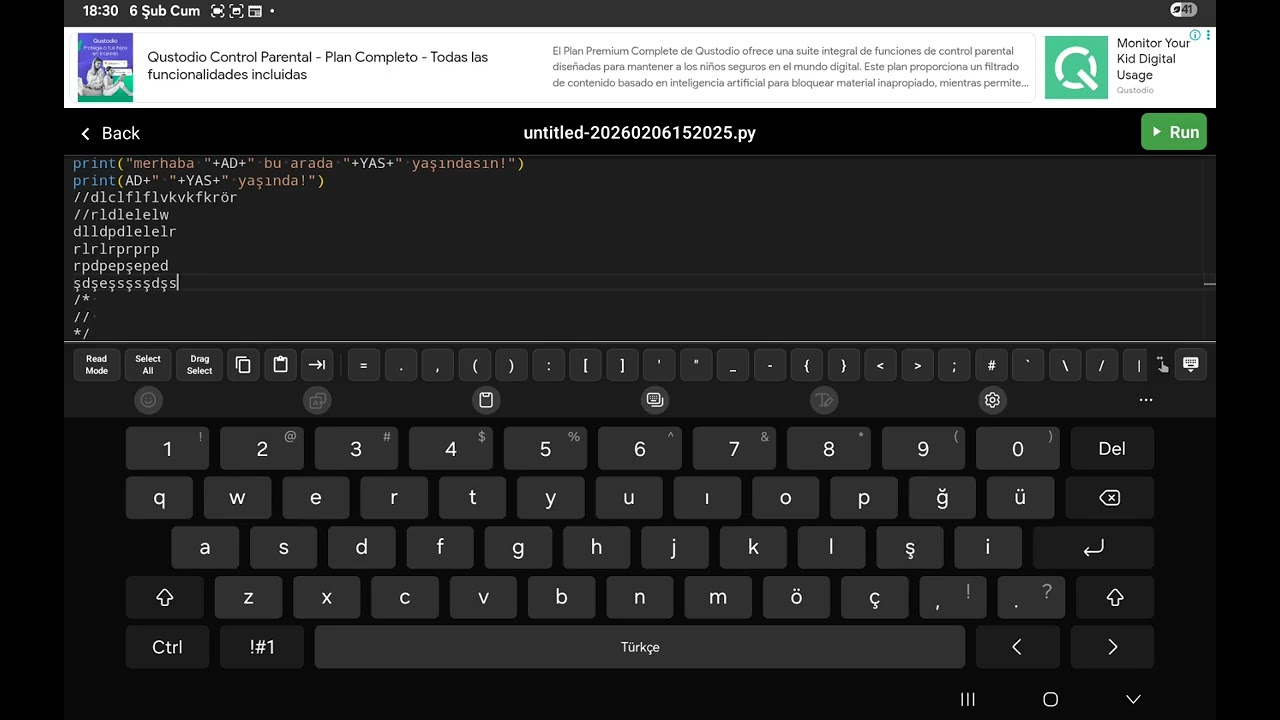Place the cursor in line '//rldlelelw'

[x=121, y=214]
